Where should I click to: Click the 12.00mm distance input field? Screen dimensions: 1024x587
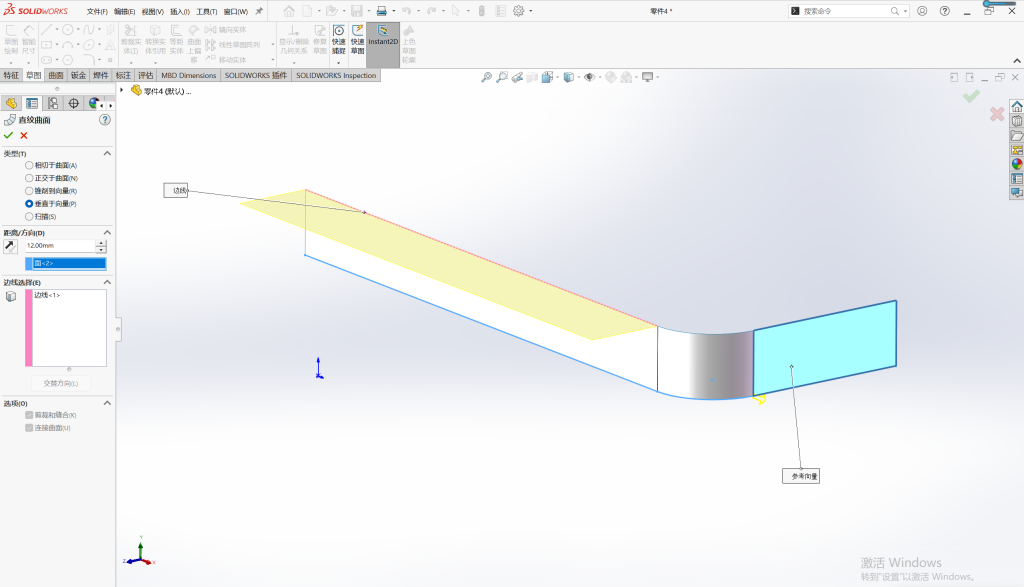coord(60,246)
